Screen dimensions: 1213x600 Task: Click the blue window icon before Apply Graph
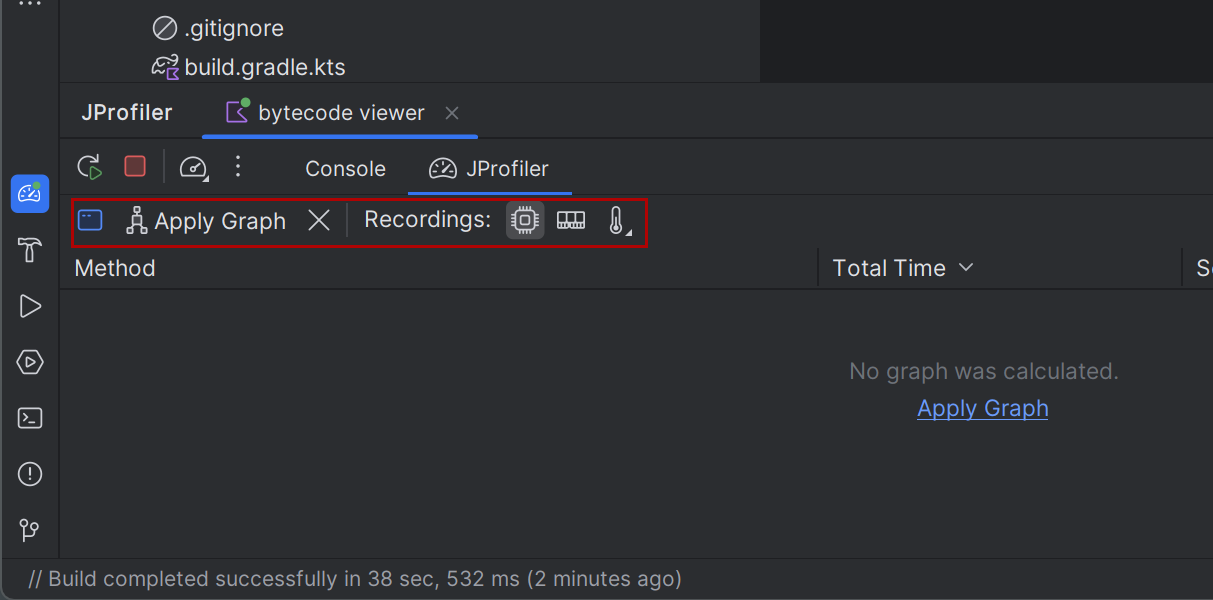tap(90, 220)
